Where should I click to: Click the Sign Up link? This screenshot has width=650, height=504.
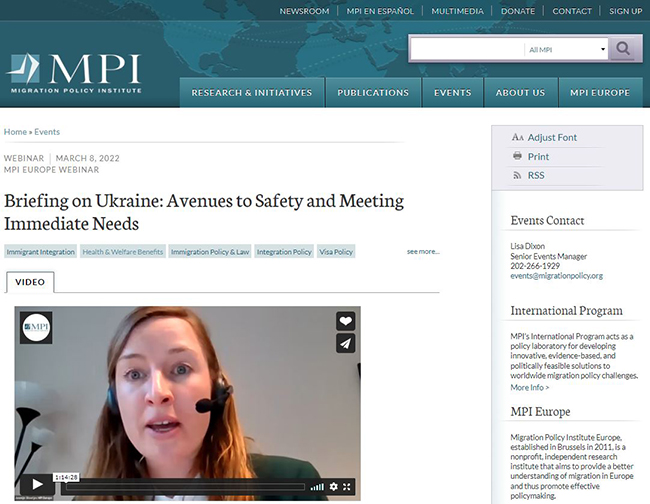click(626, 11)
